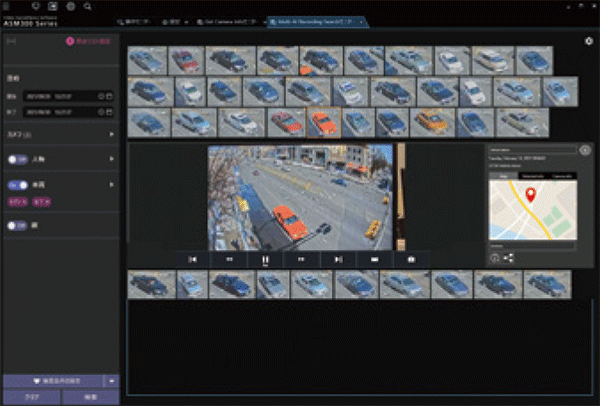The width and height of the screenshot is (600, 406).
Task: Click the name text field in info panel
Action: [533, 150]
